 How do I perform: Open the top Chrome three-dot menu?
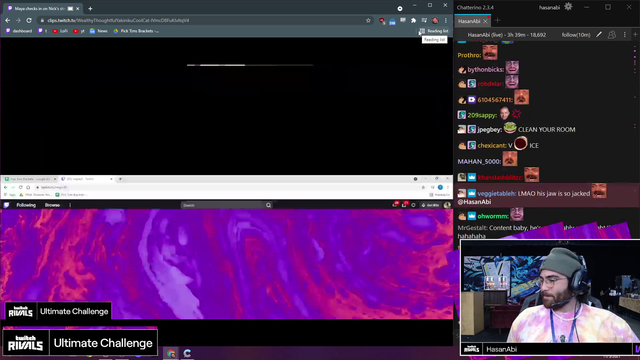pyautogui.click(x=446, y=20)
